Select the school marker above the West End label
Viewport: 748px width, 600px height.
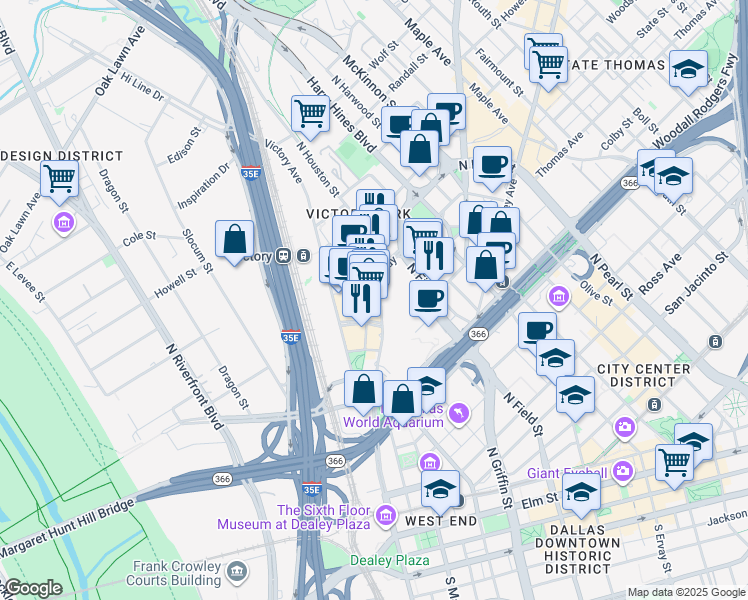click(x=439, y=489)
